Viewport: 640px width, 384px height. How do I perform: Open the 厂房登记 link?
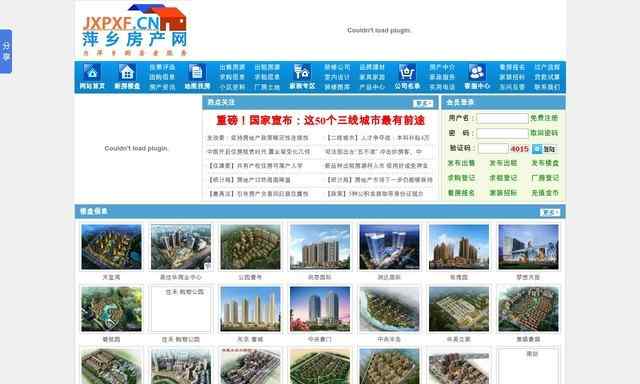tap(545, 178)
